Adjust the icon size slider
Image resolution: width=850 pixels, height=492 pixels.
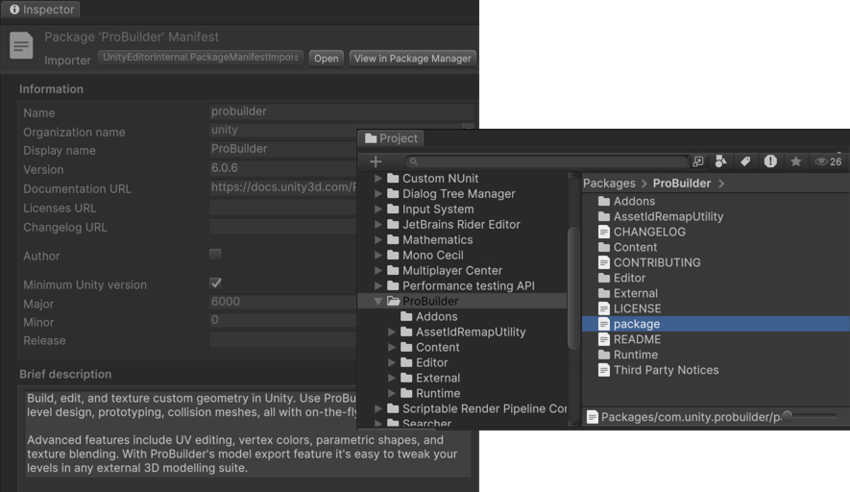pos(789,415)
